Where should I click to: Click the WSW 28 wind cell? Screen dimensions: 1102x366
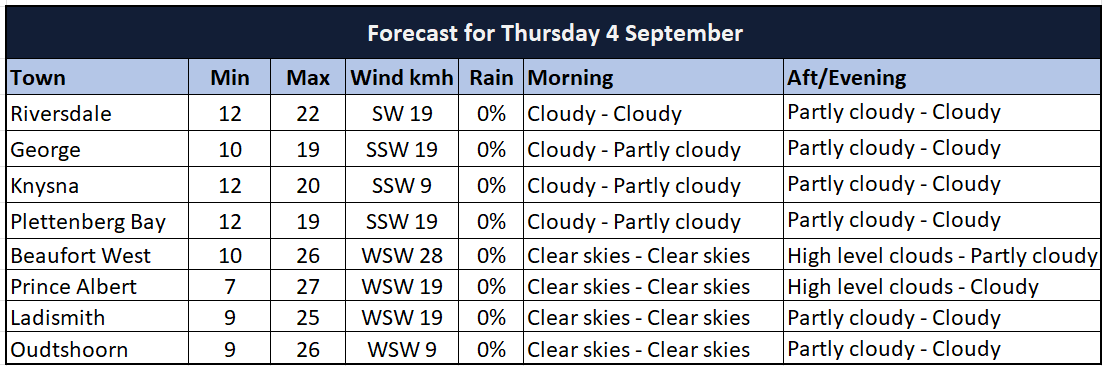pos(402,255)
